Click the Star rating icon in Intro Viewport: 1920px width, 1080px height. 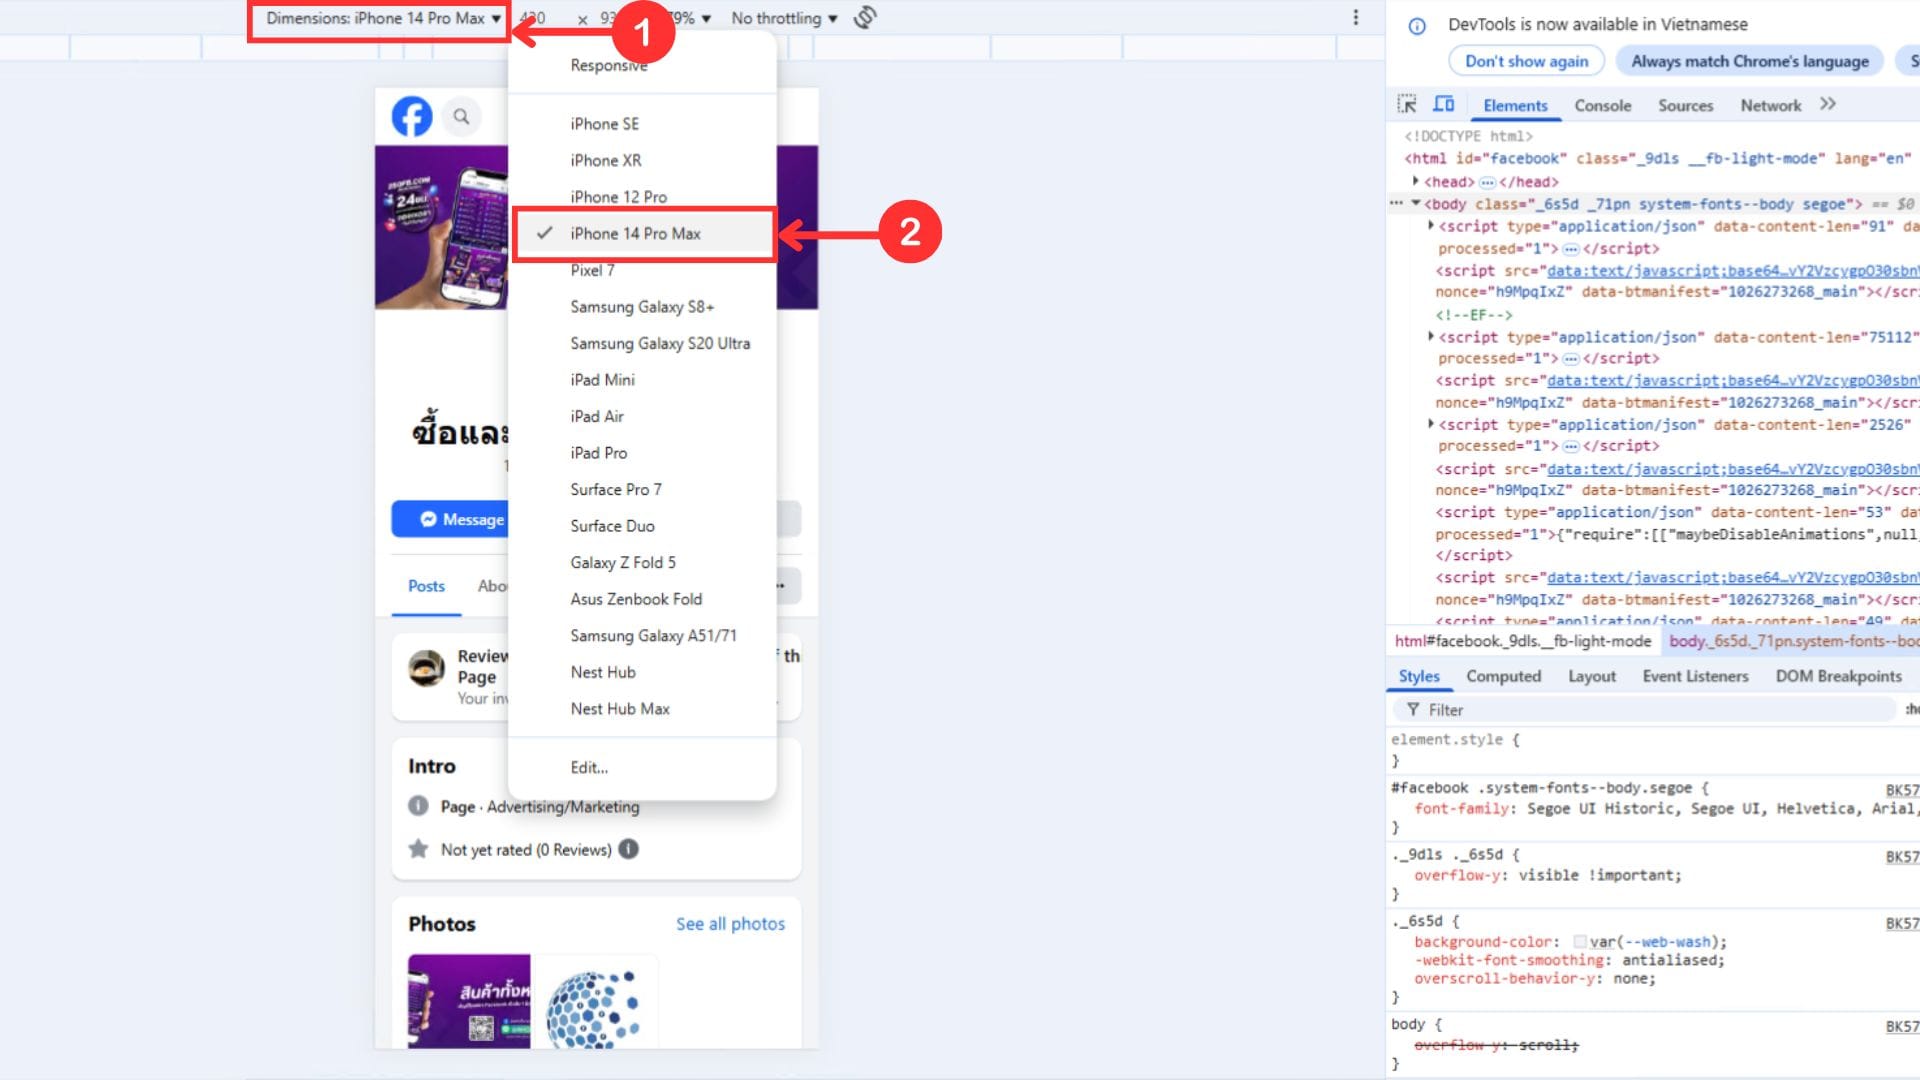coord(418,849)
